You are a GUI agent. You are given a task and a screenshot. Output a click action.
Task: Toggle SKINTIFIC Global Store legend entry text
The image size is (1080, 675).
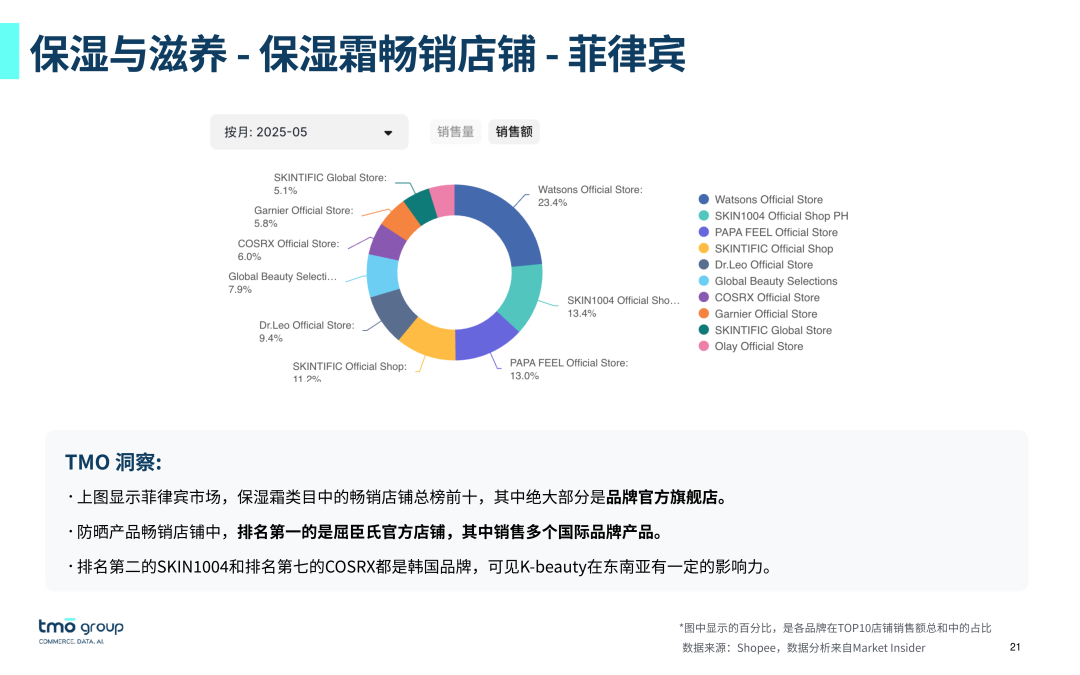[x=773, y=330]
